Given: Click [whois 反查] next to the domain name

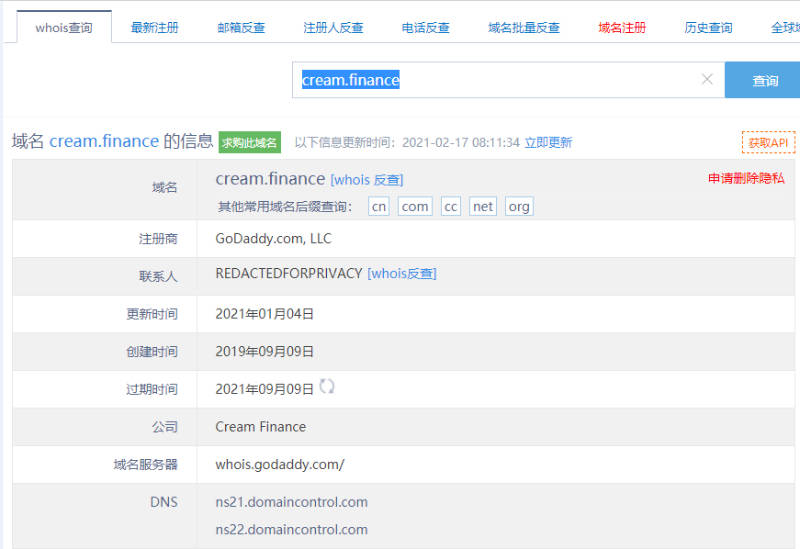Looking at the screenshot, I should (x=367, y=180).
